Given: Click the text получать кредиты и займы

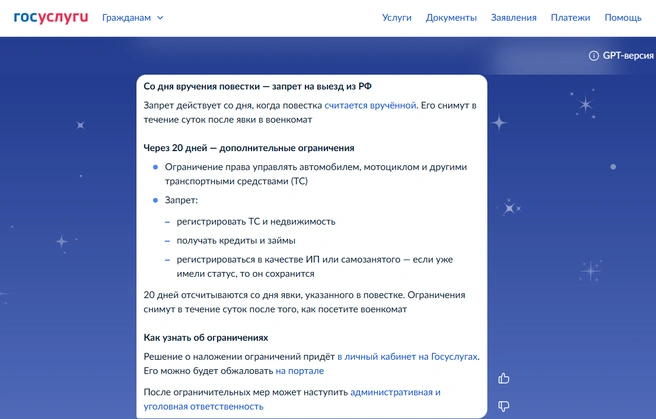Looking at the screenshot, I should point(236,241).
